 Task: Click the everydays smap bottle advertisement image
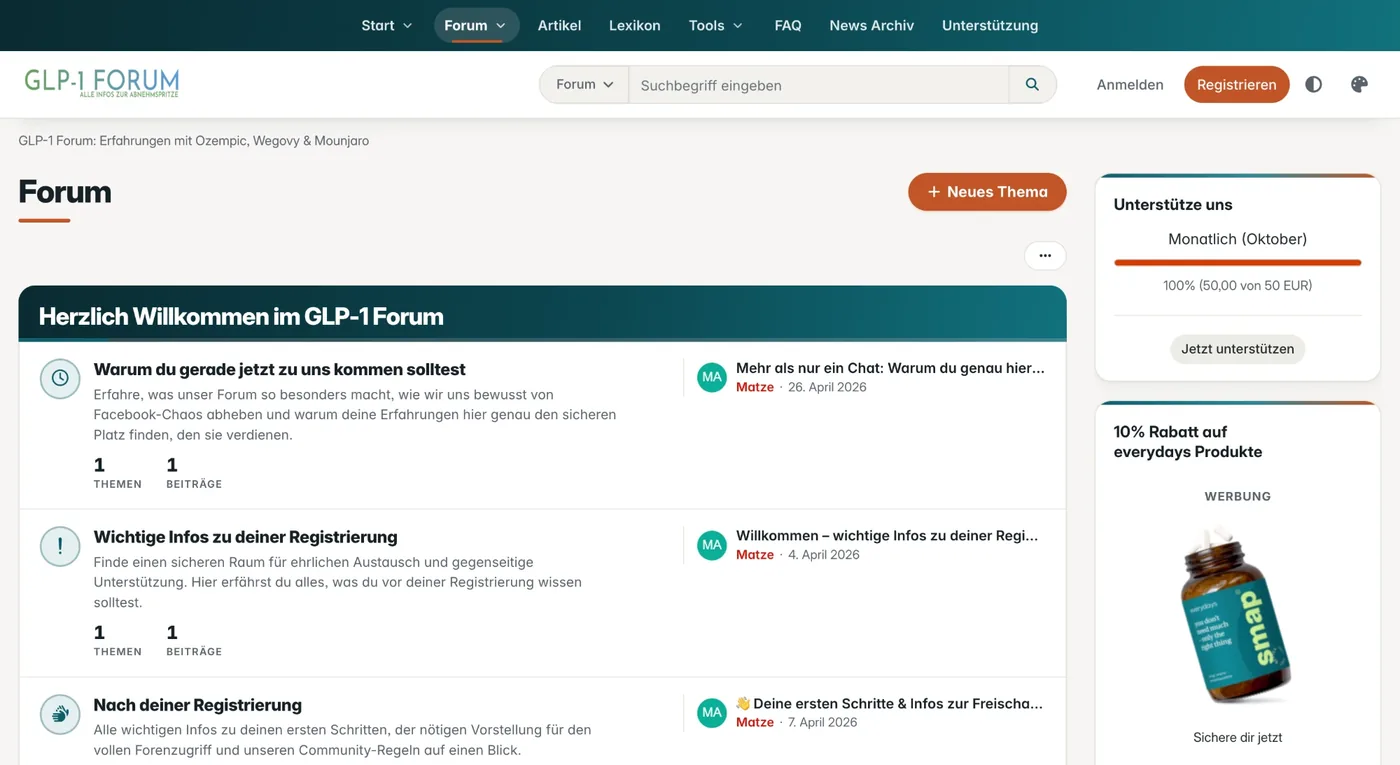tap(1238, 615)
